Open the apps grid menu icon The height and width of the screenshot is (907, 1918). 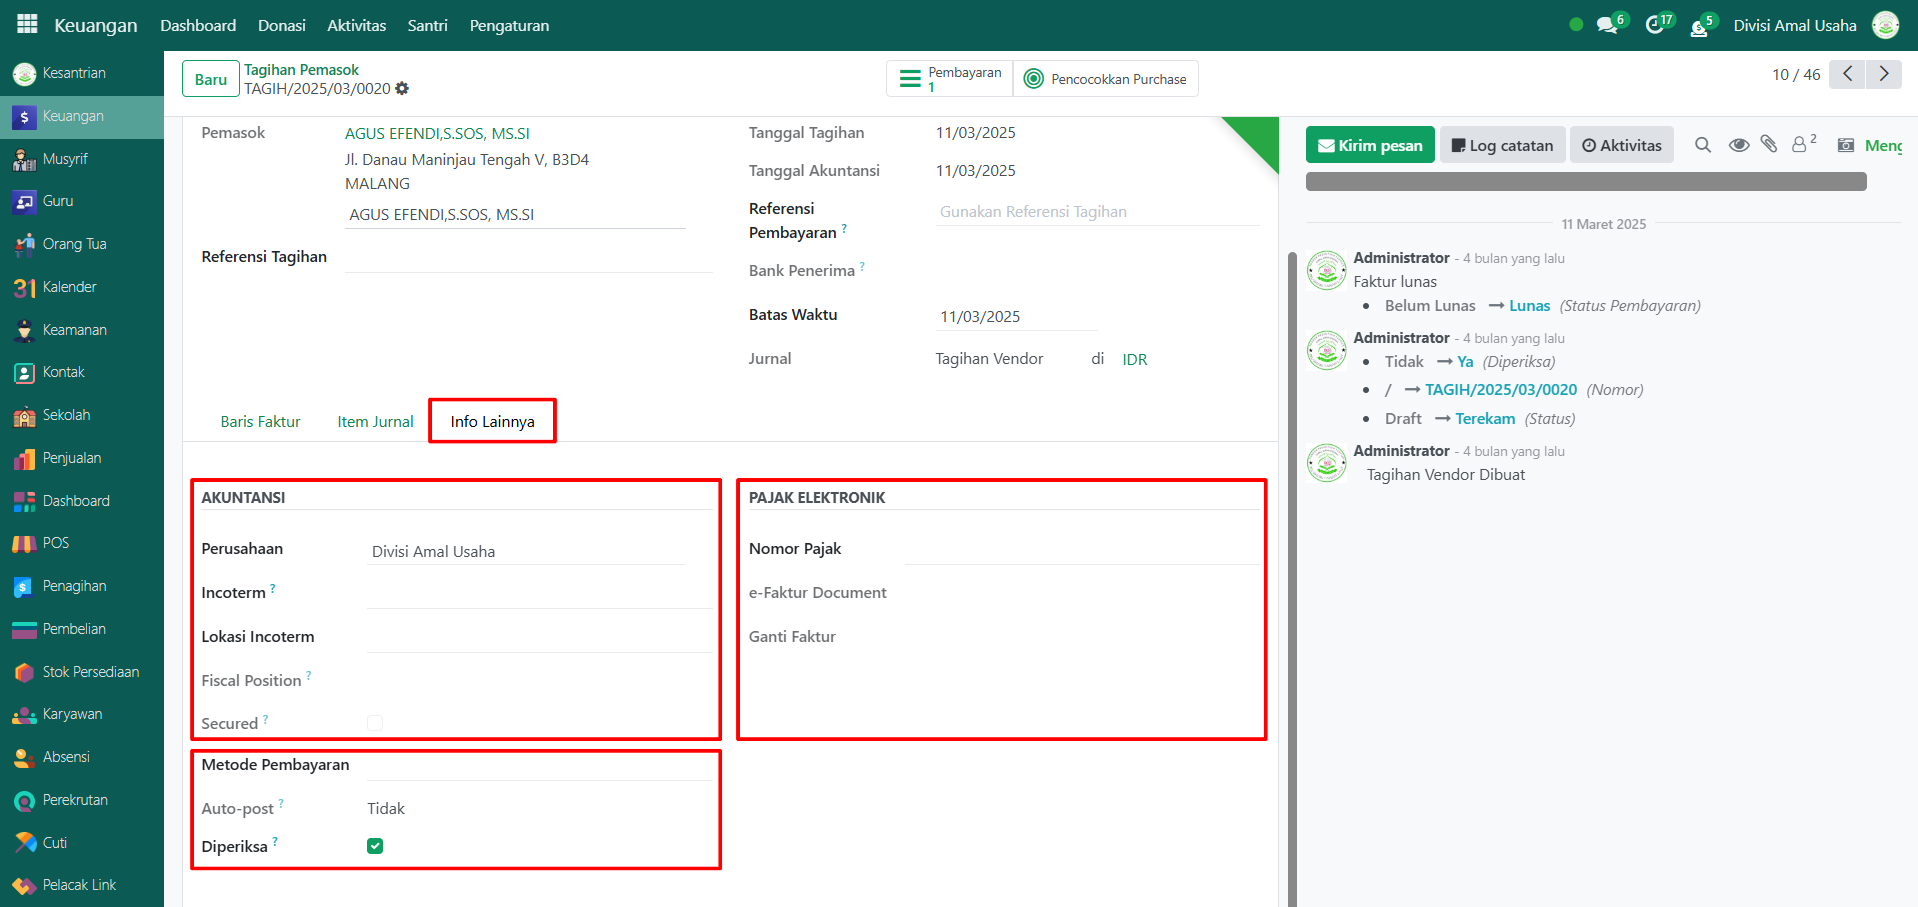(27, 24)
